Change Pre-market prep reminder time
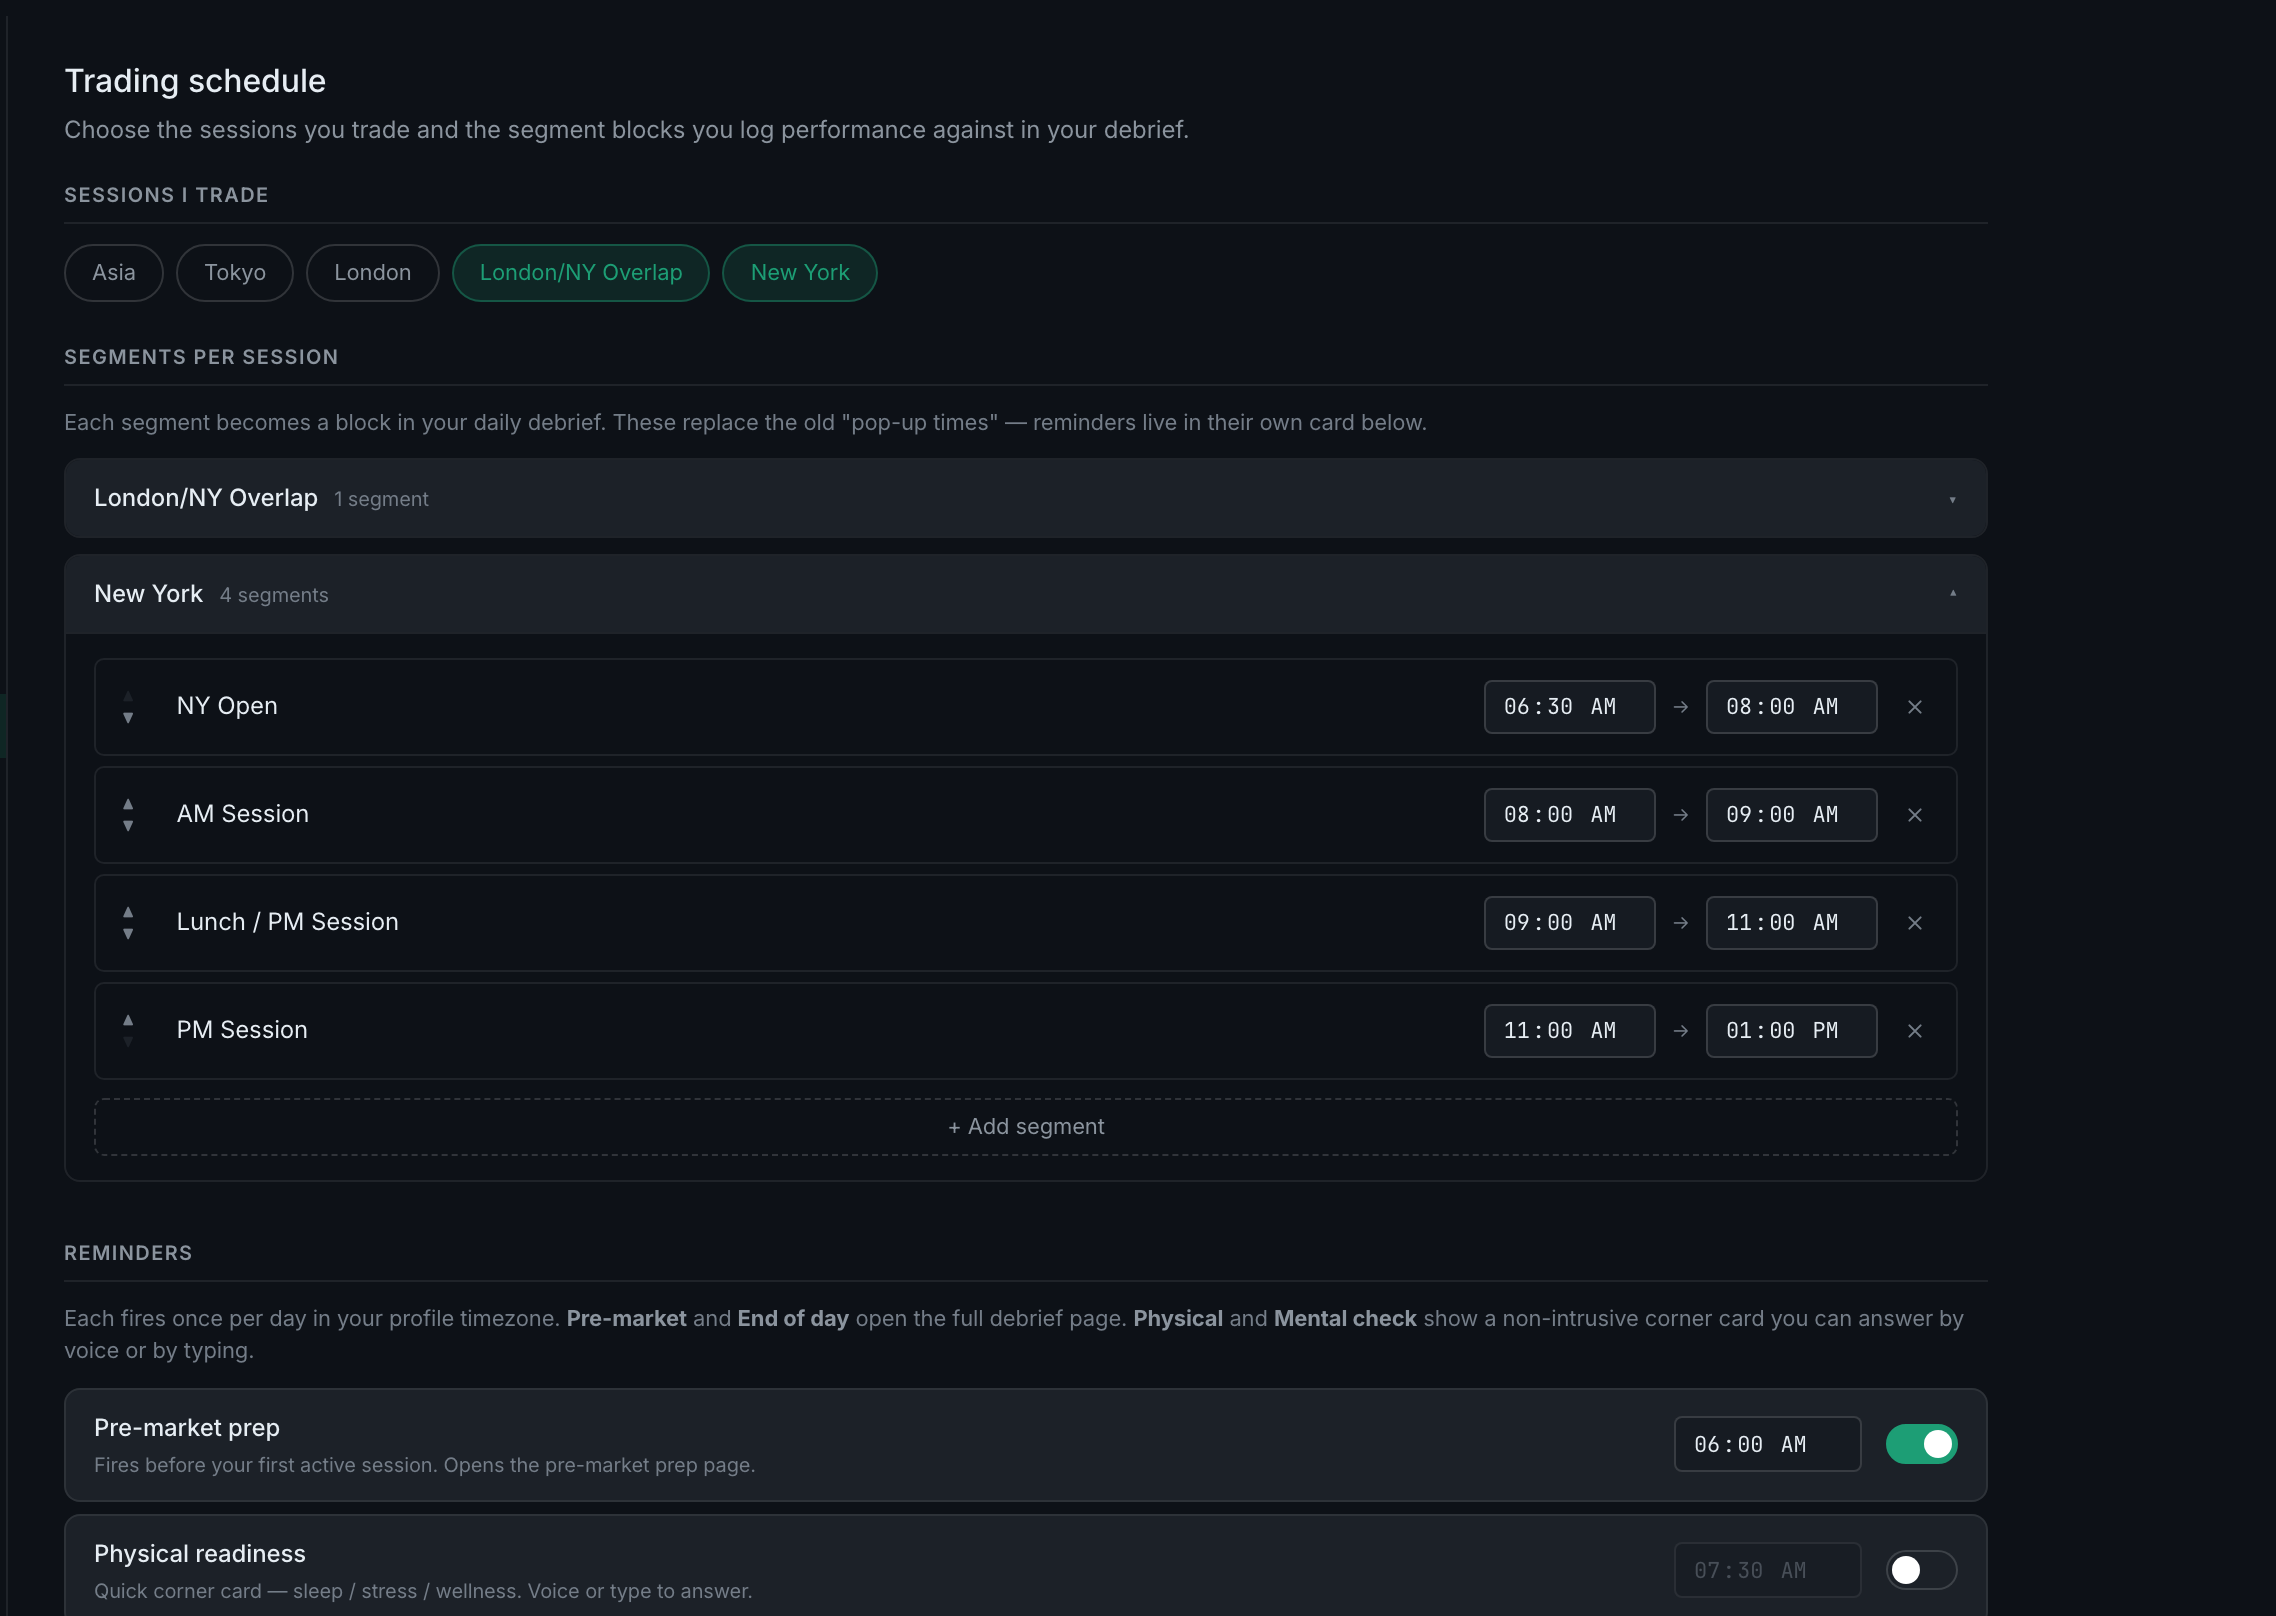Viewport: 2276px width, 1616px height. point(1767,1444)
